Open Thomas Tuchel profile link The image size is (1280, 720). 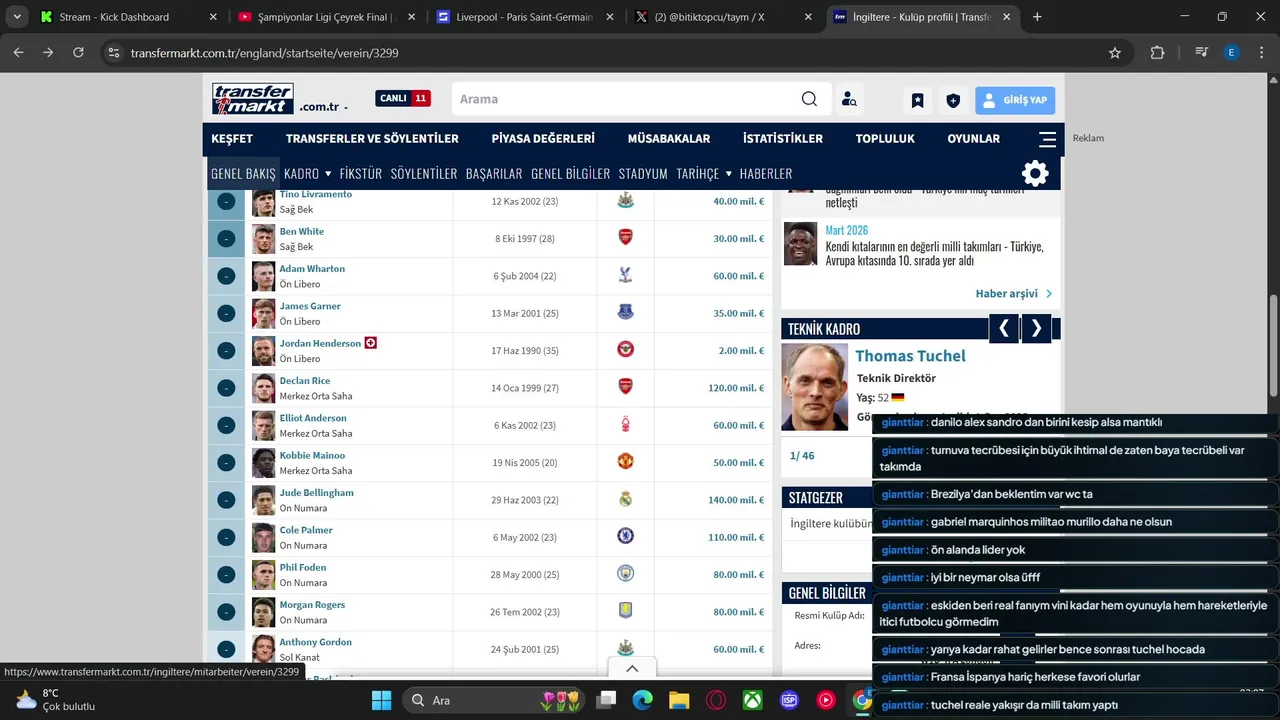[x=910, y=356]
